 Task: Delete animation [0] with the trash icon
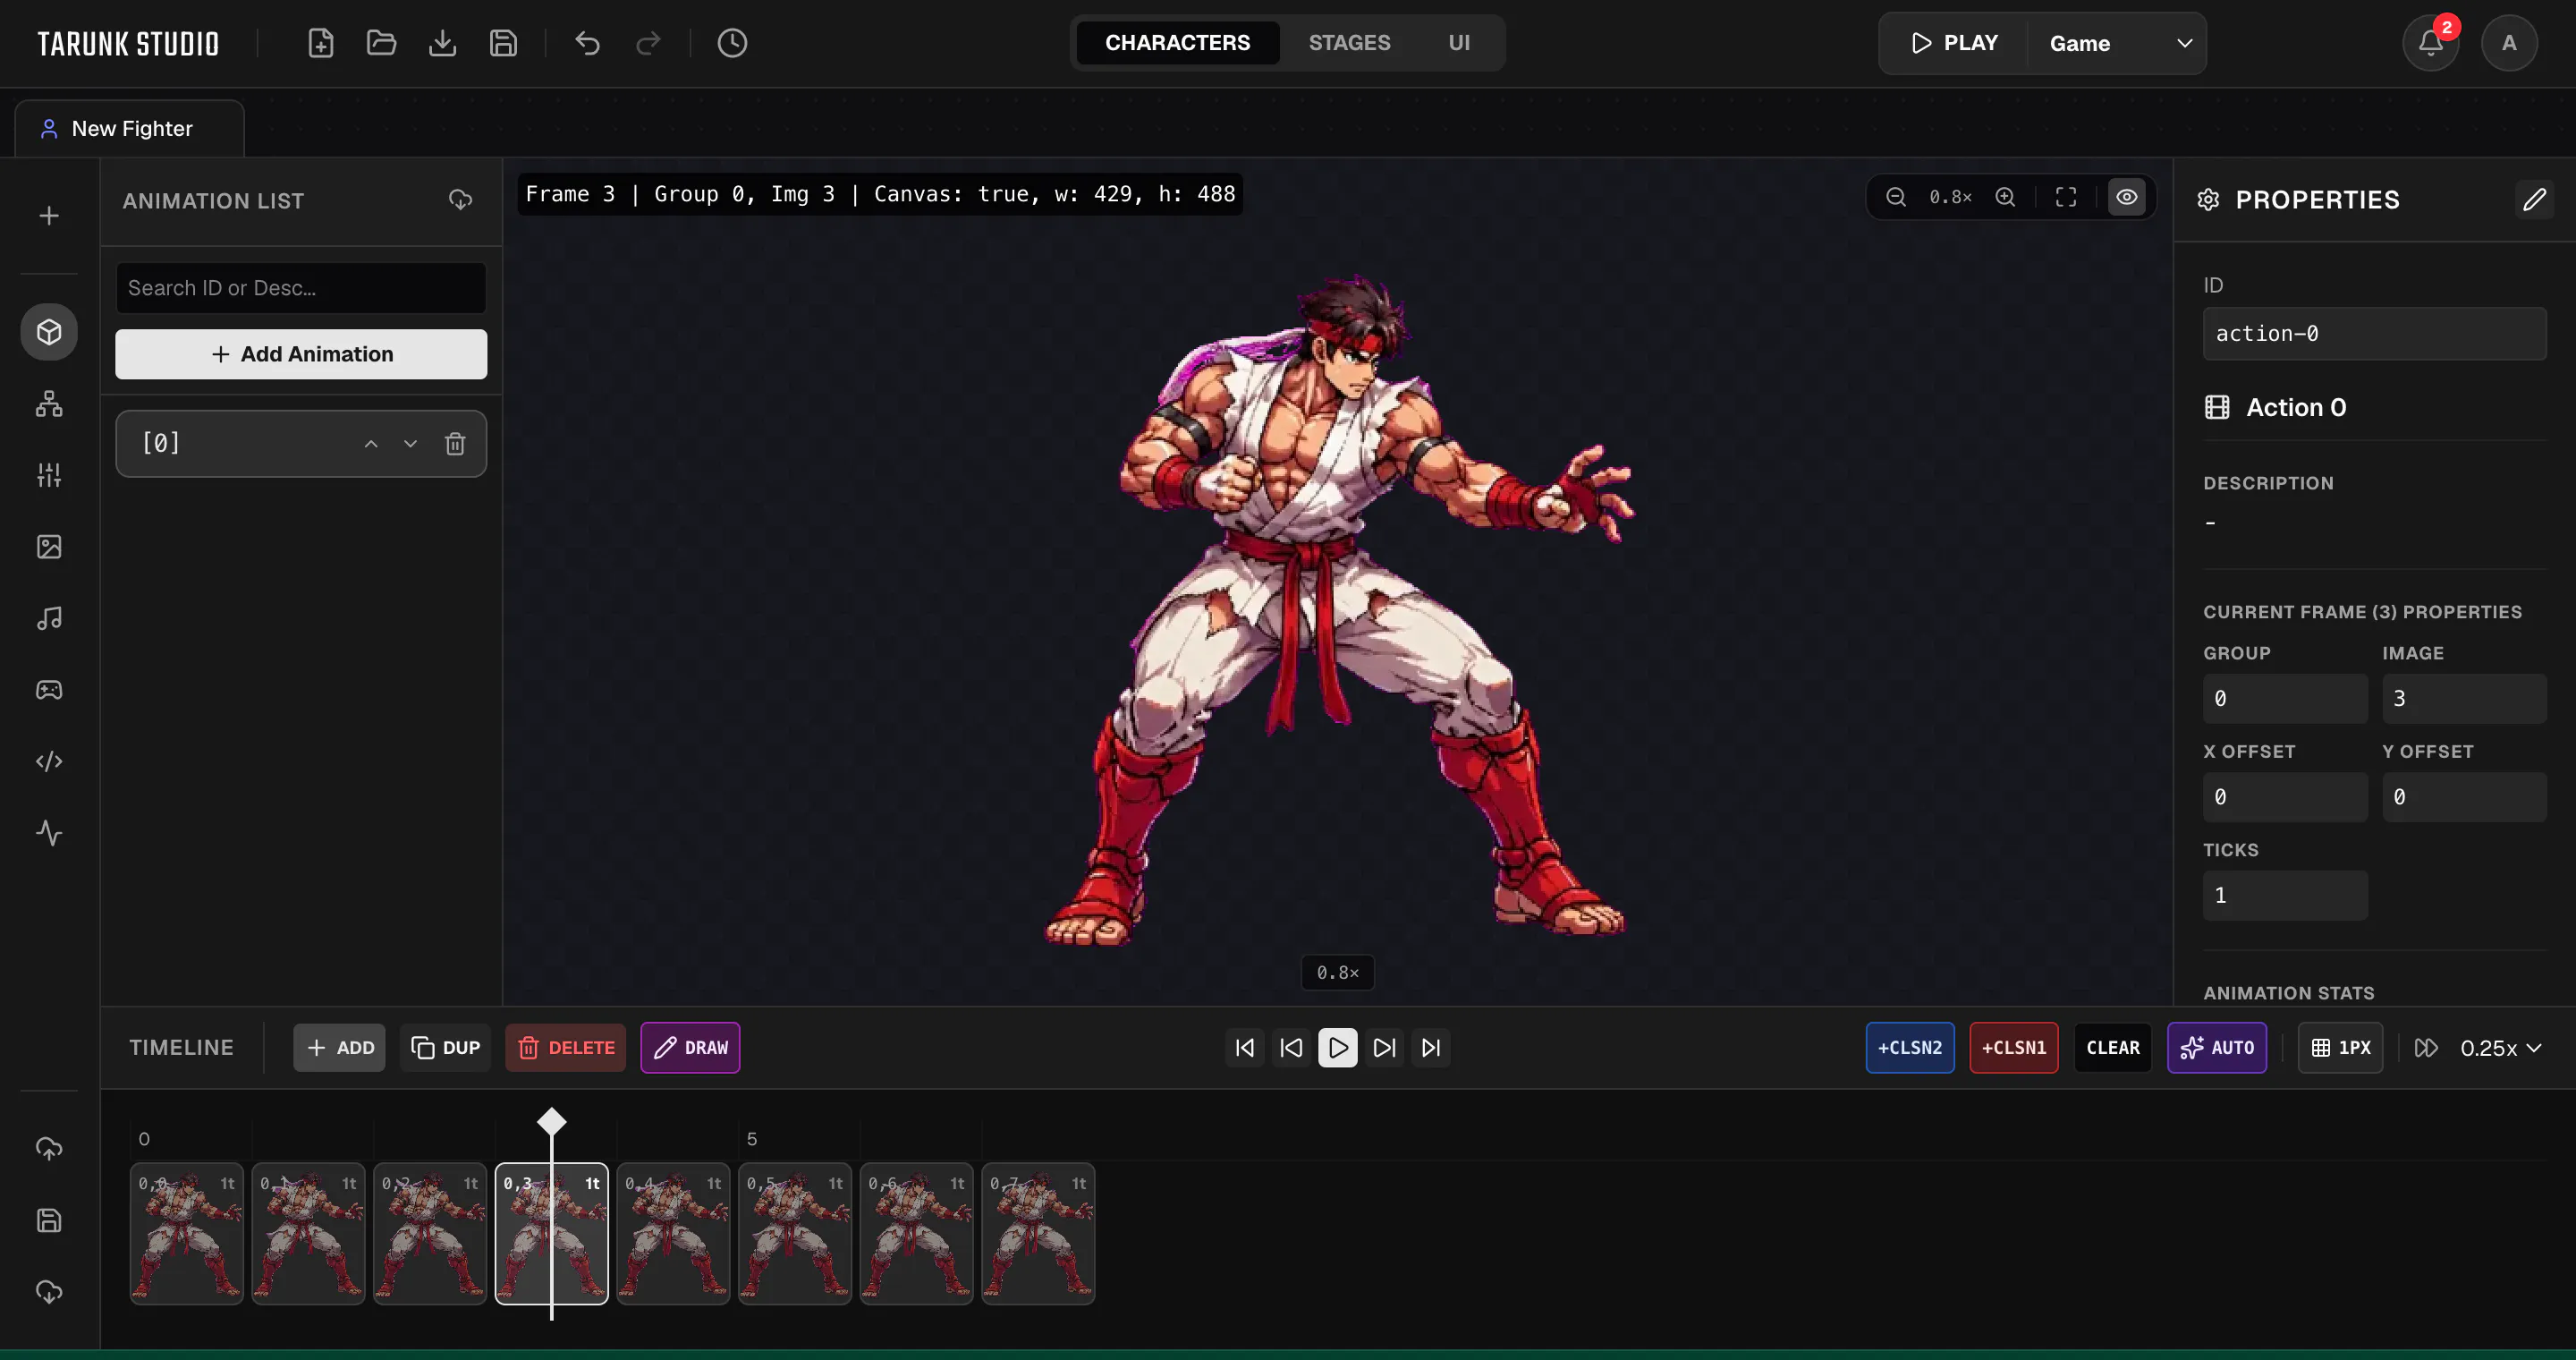(455, 444)
